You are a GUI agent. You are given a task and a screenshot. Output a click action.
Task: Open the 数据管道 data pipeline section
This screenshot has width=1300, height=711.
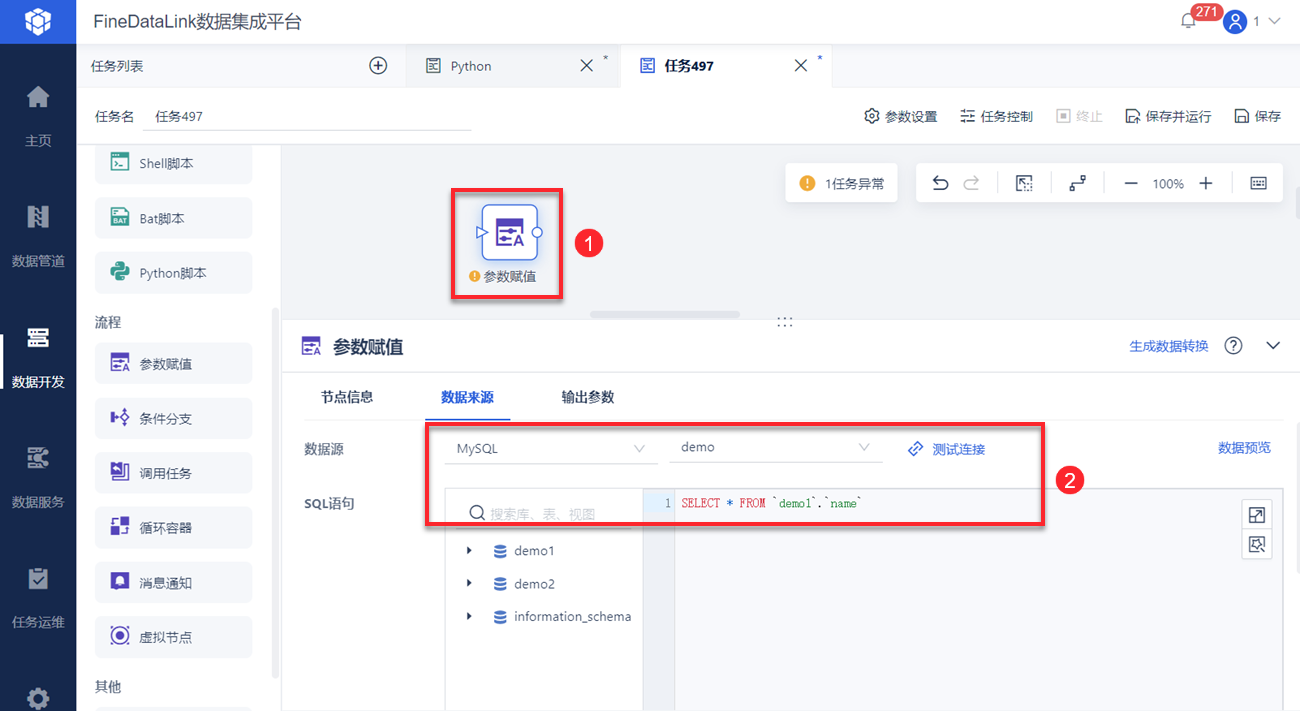click(38, 236)
